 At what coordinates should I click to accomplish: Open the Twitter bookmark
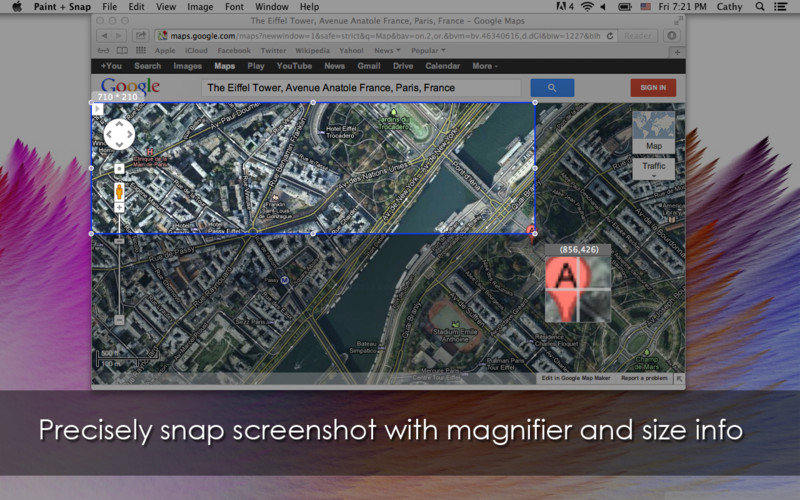click(x=273, y=51)
